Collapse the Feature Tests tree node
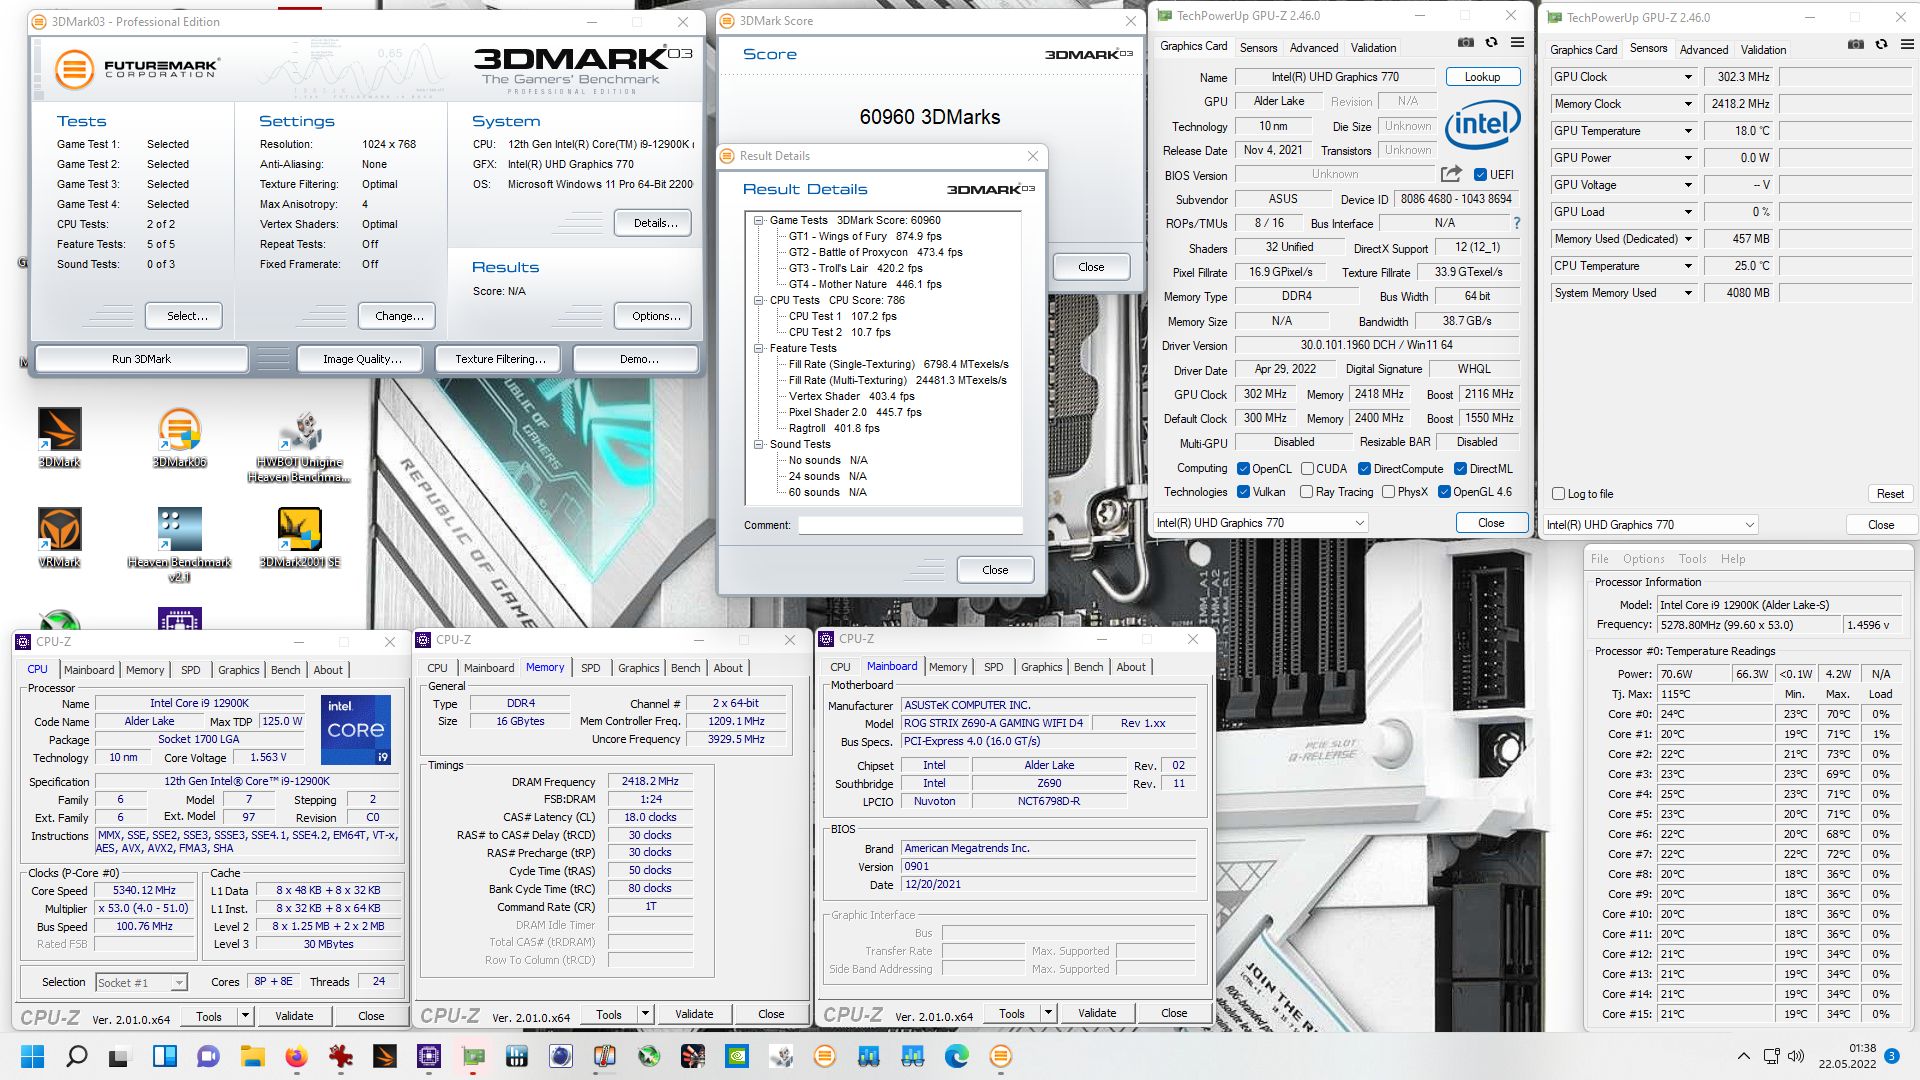The image size is (1920, 1080). click(x=759, y=348)
